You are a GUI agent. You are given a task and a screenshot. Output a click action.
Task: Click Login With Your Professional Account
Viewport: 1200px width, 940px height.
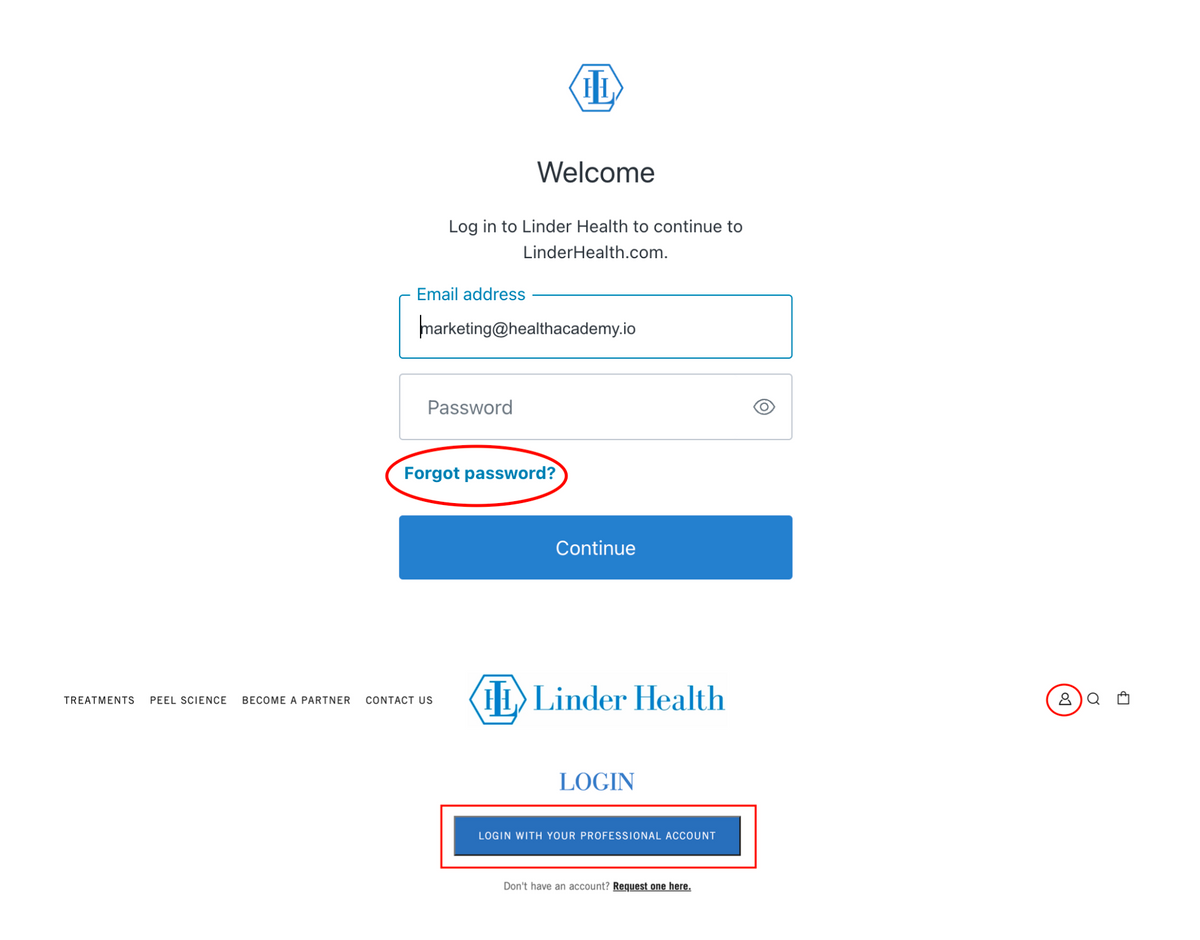click(597, 836)
